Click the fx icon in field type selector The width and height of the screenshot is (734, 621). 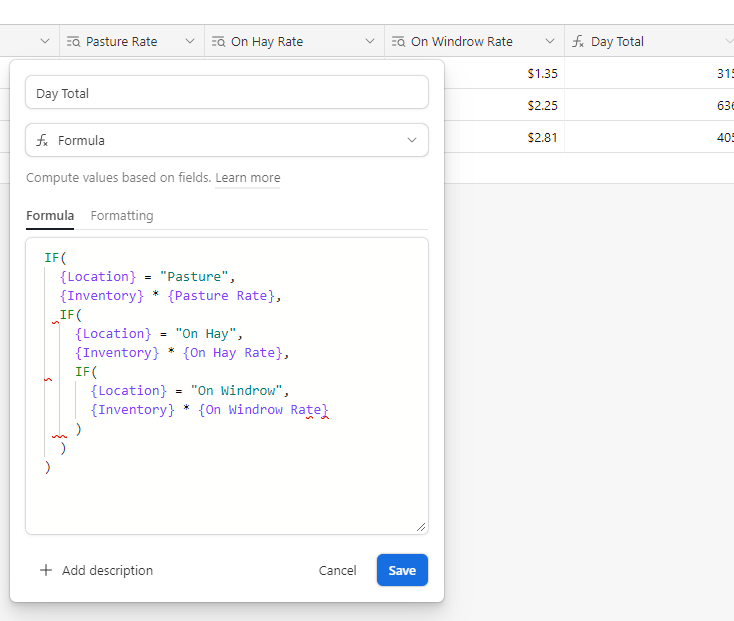[x=42, y=140]
